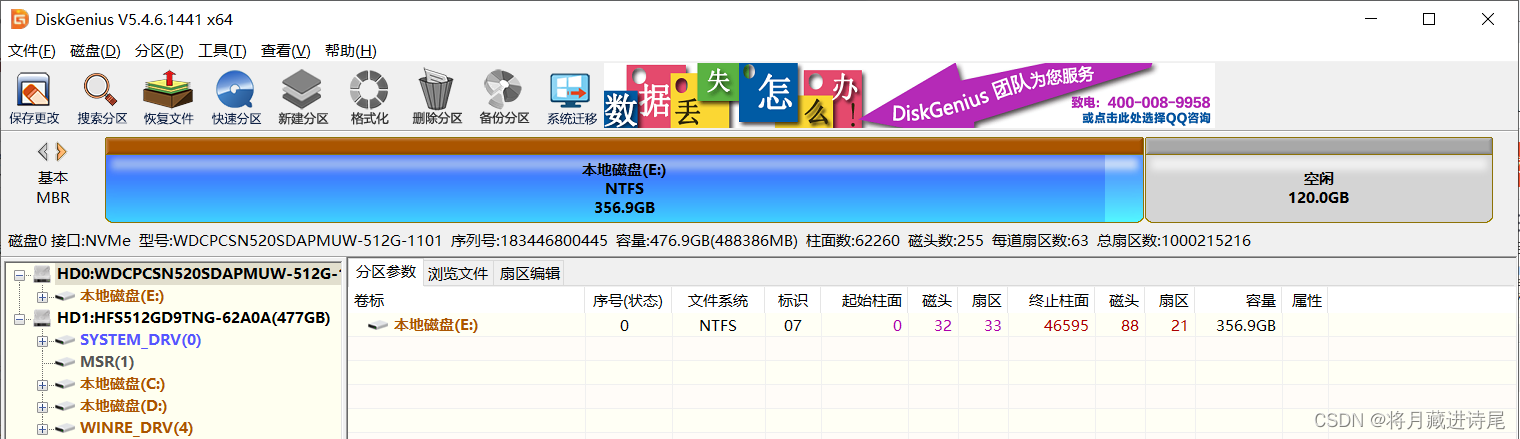1520x439 pixels.
Task: Go to previous disk with left arrow
Action: 43,152
